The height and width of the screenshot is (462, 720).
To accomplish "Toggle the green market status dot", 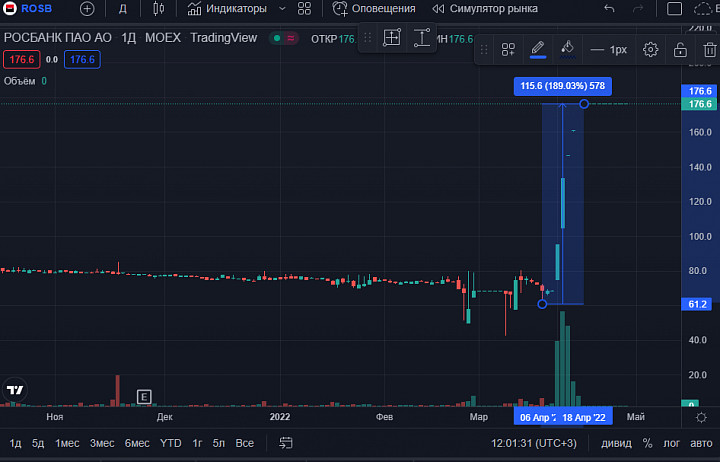I will [x=277, y=38].
